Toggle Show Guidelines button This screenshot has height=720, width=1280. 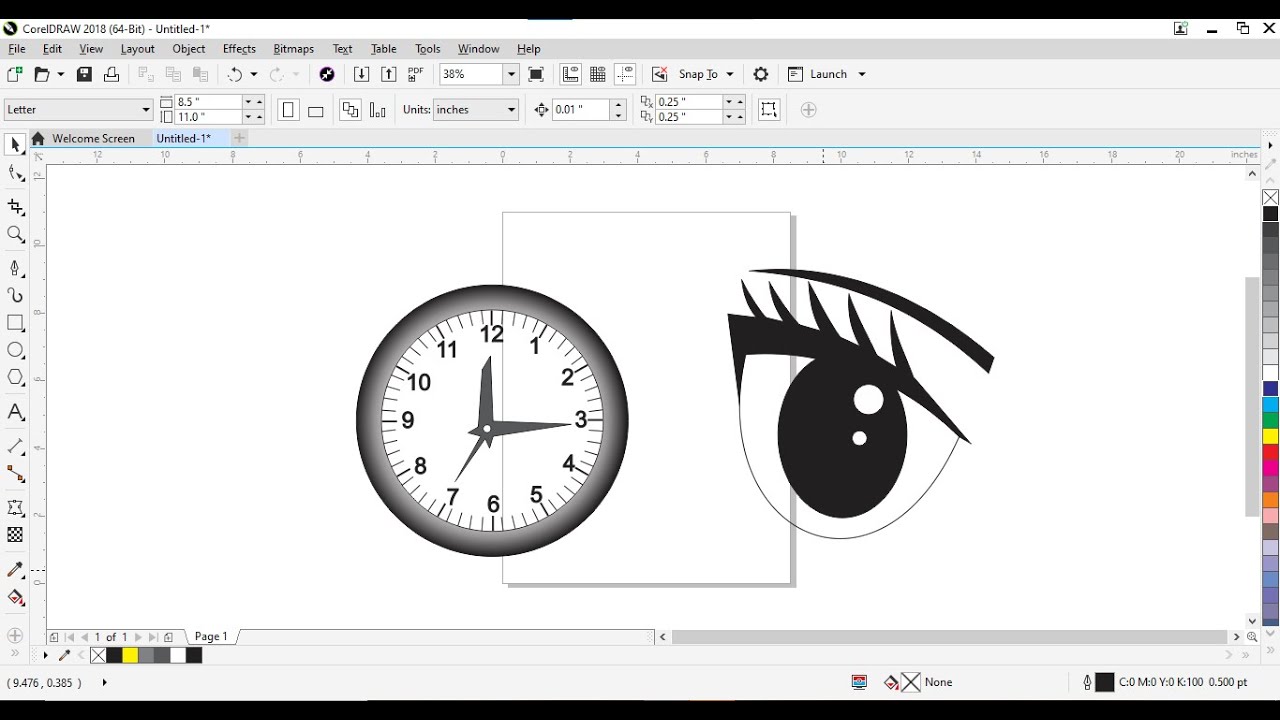[625, 74]
